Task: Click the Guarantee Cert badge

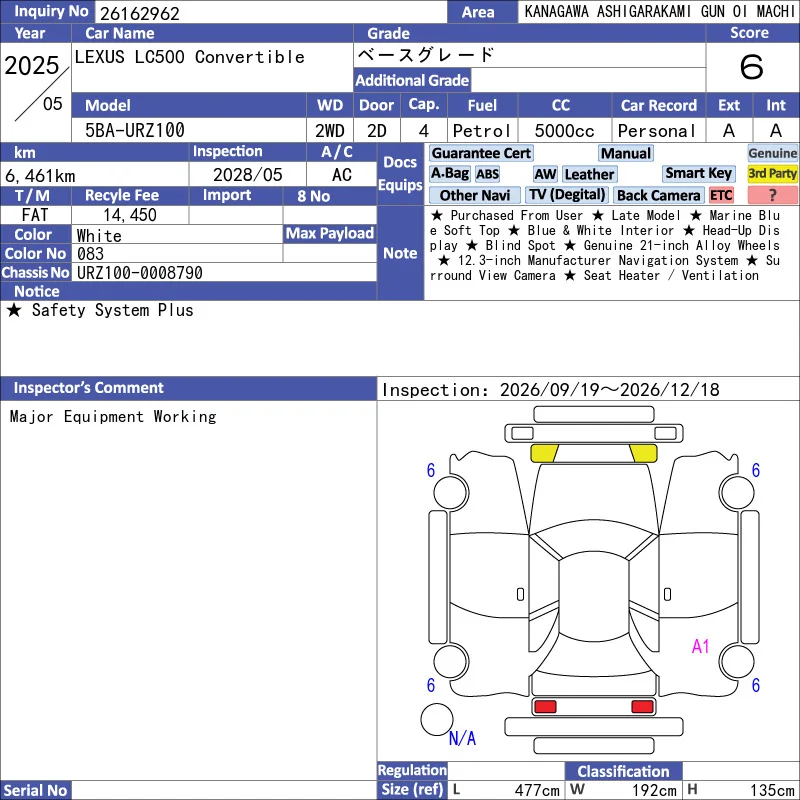Action: click(481, 153)
